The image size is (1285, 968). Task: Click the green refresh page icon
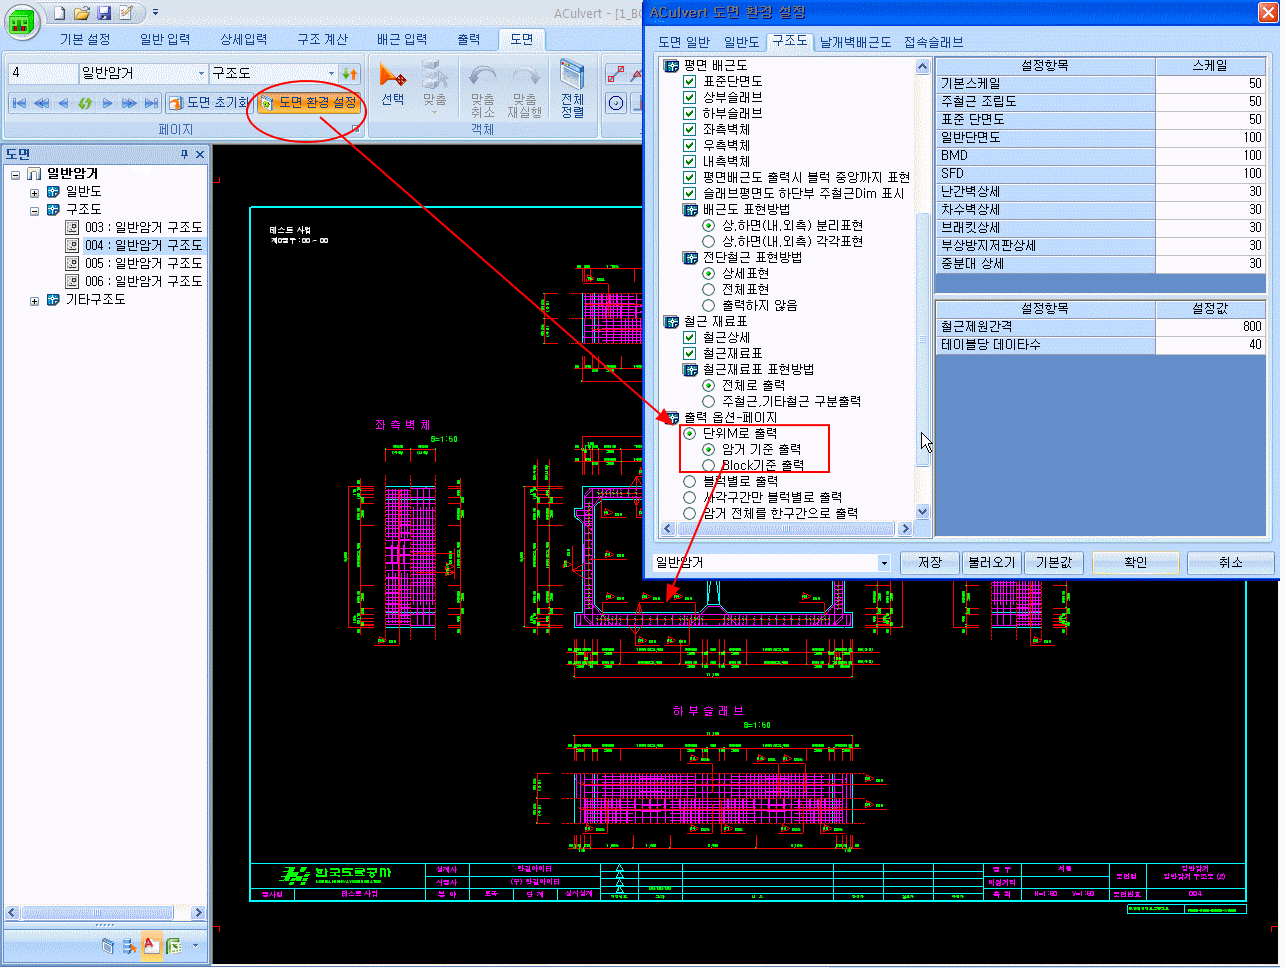tap(85, 103)
